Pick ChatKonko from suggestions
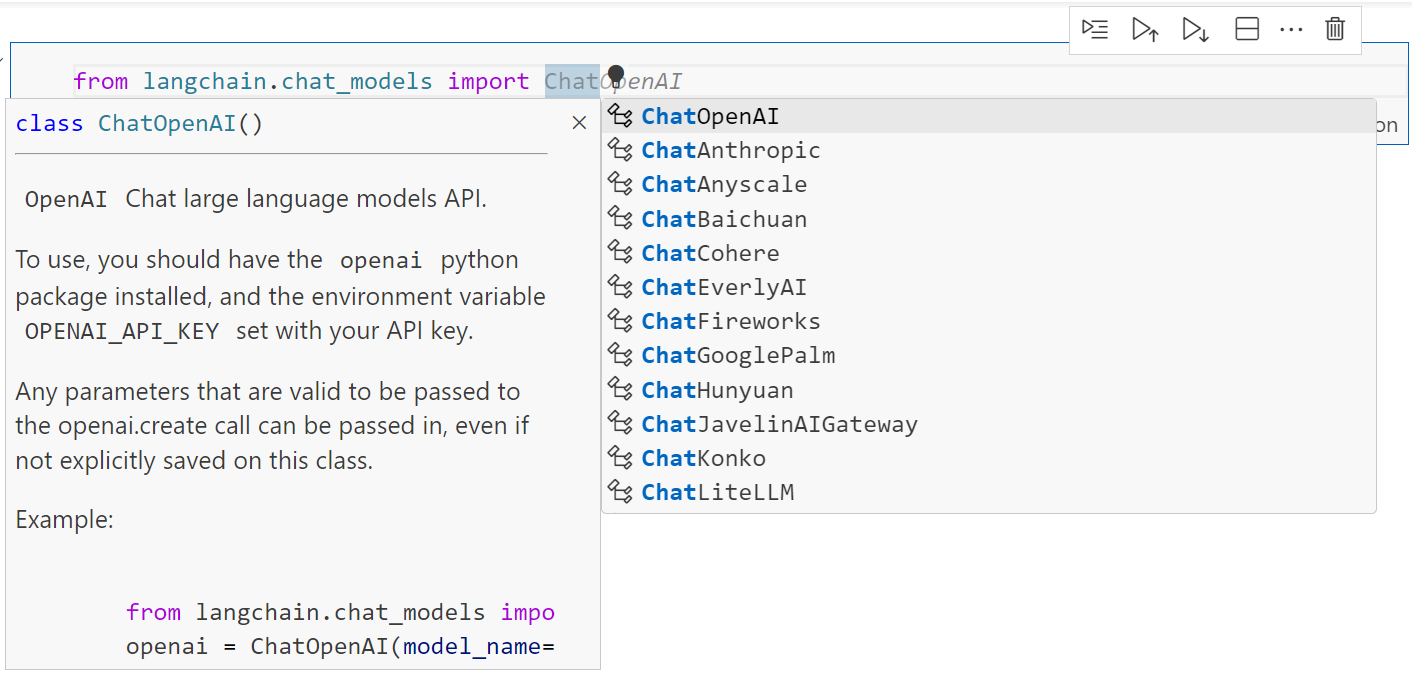1412x674 pixels. [988, 458]
